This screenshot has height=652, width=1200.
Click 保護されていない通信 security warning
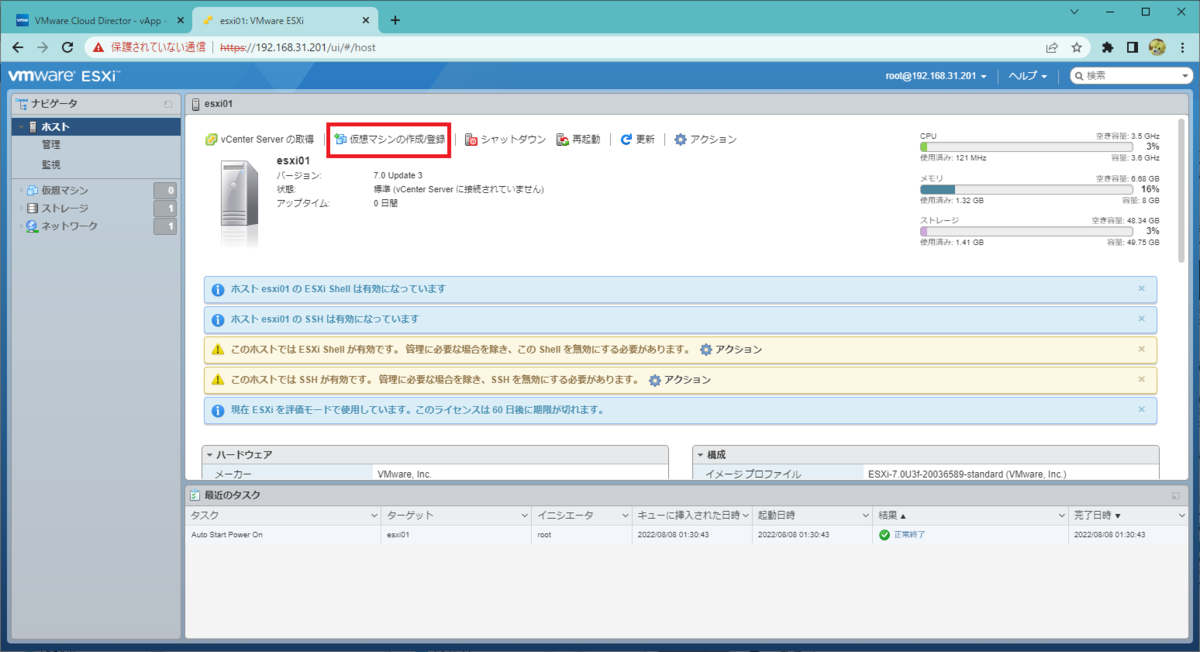pos(149,47)
